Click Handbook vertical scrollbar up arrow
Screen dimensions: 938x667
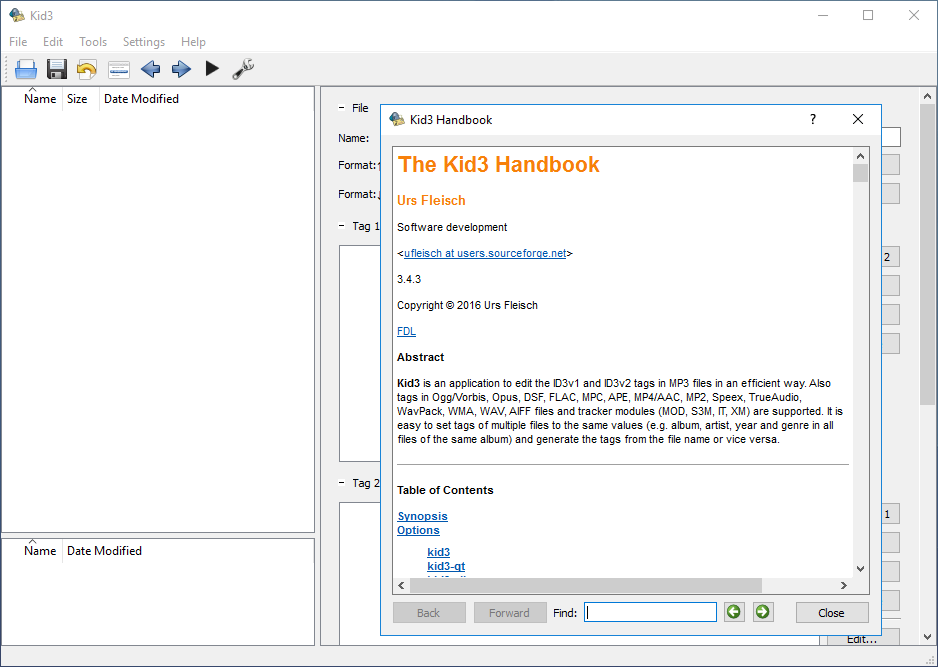tap(860, 156)
